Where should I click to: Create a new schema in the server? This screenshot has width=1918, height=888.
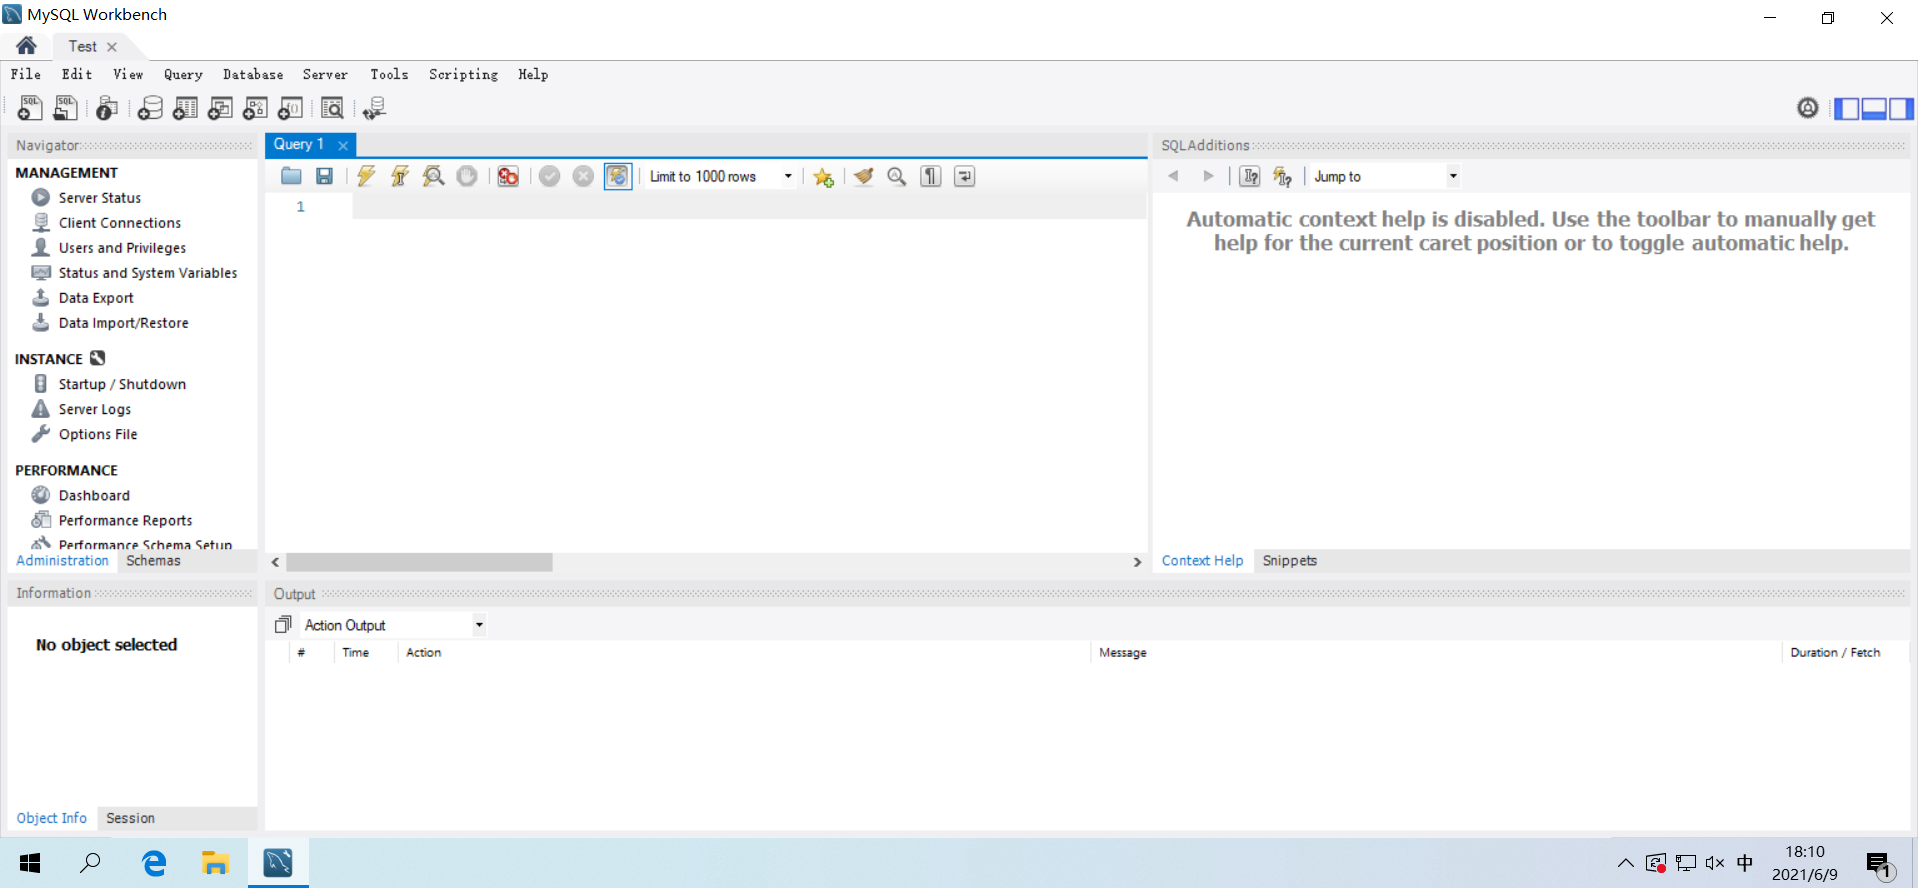[x=150, y=108]
